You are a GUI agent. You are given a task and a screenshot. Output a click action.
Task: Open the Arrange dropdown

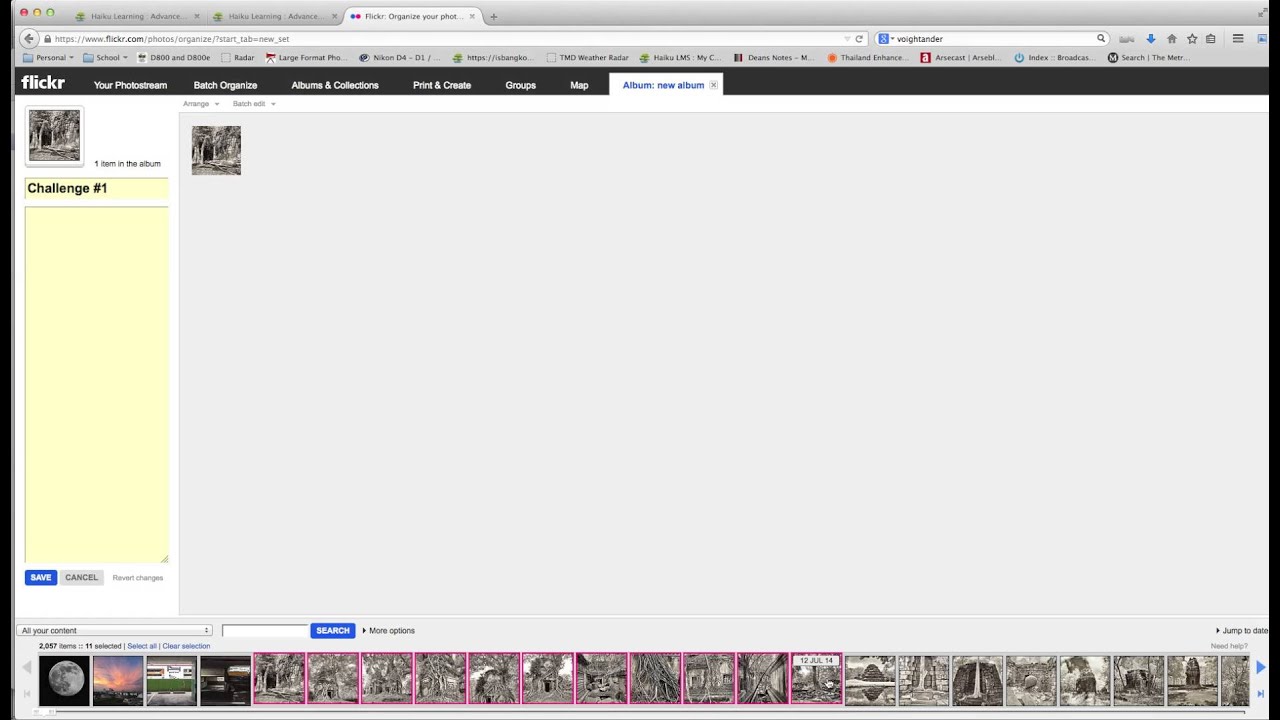(x=201, y=104)
